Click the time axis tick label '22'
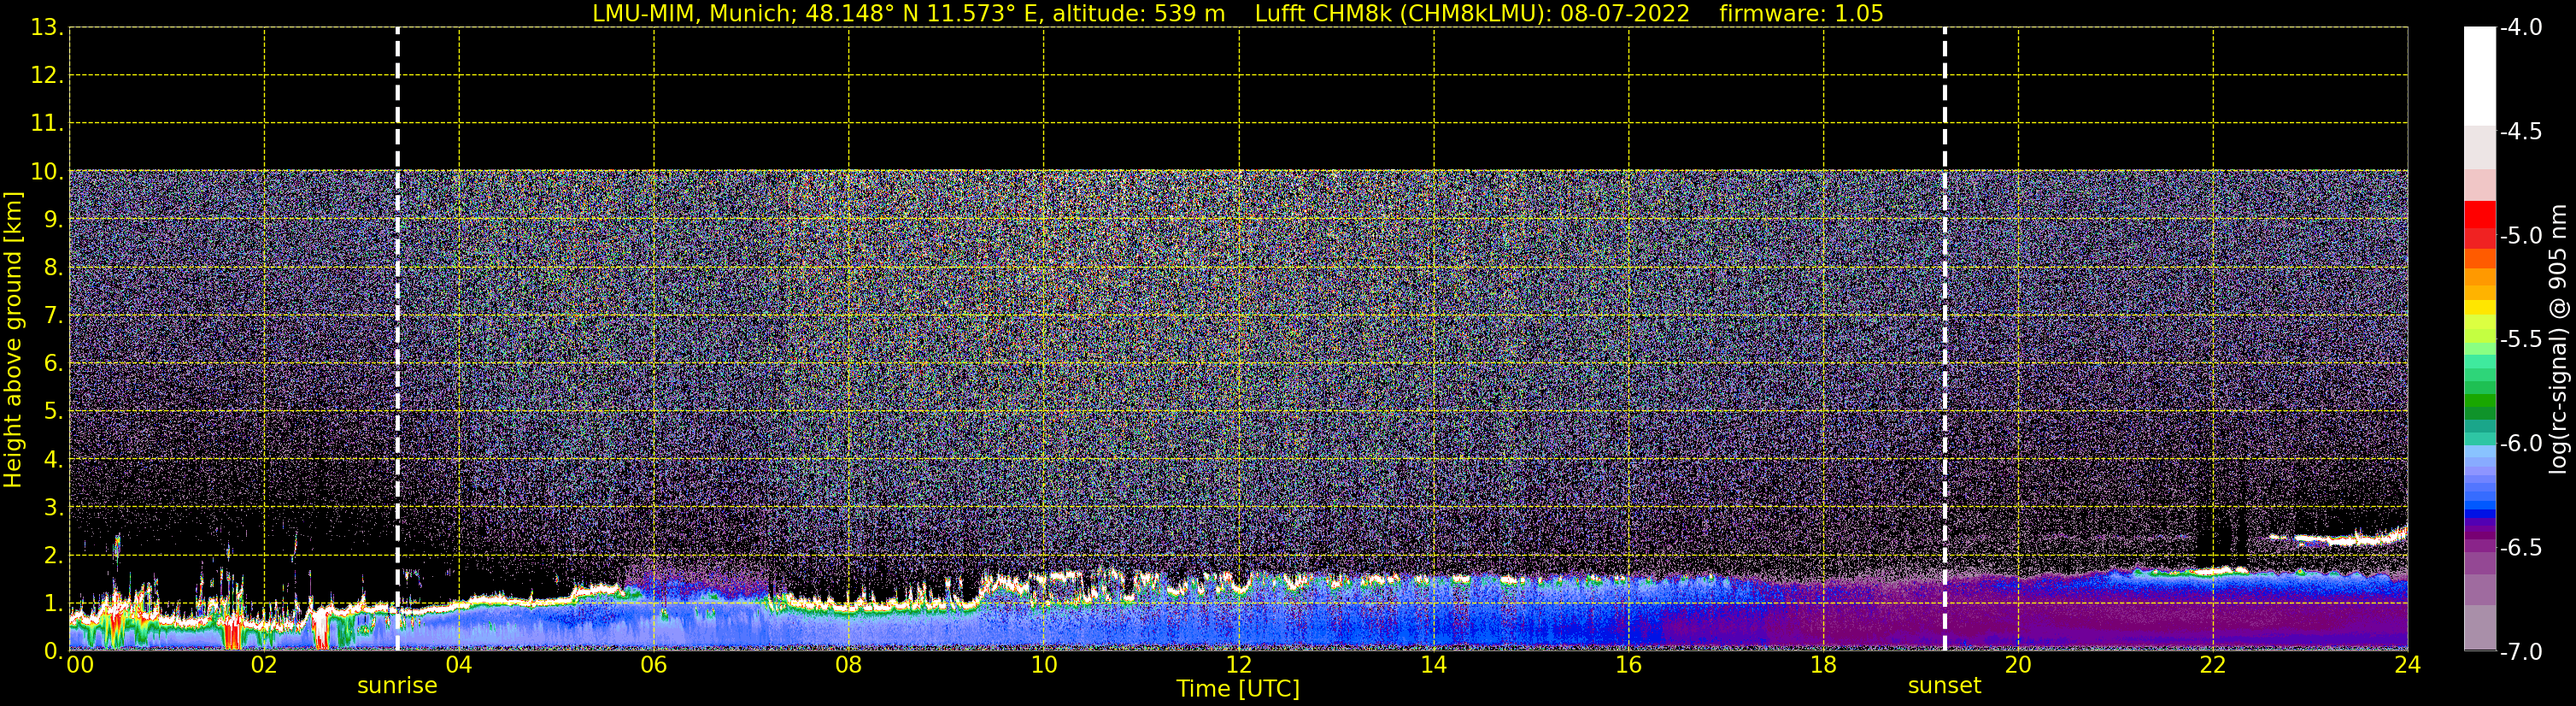The height and width of the screenshot is (706, 2576). click(x=2213, y=665)
